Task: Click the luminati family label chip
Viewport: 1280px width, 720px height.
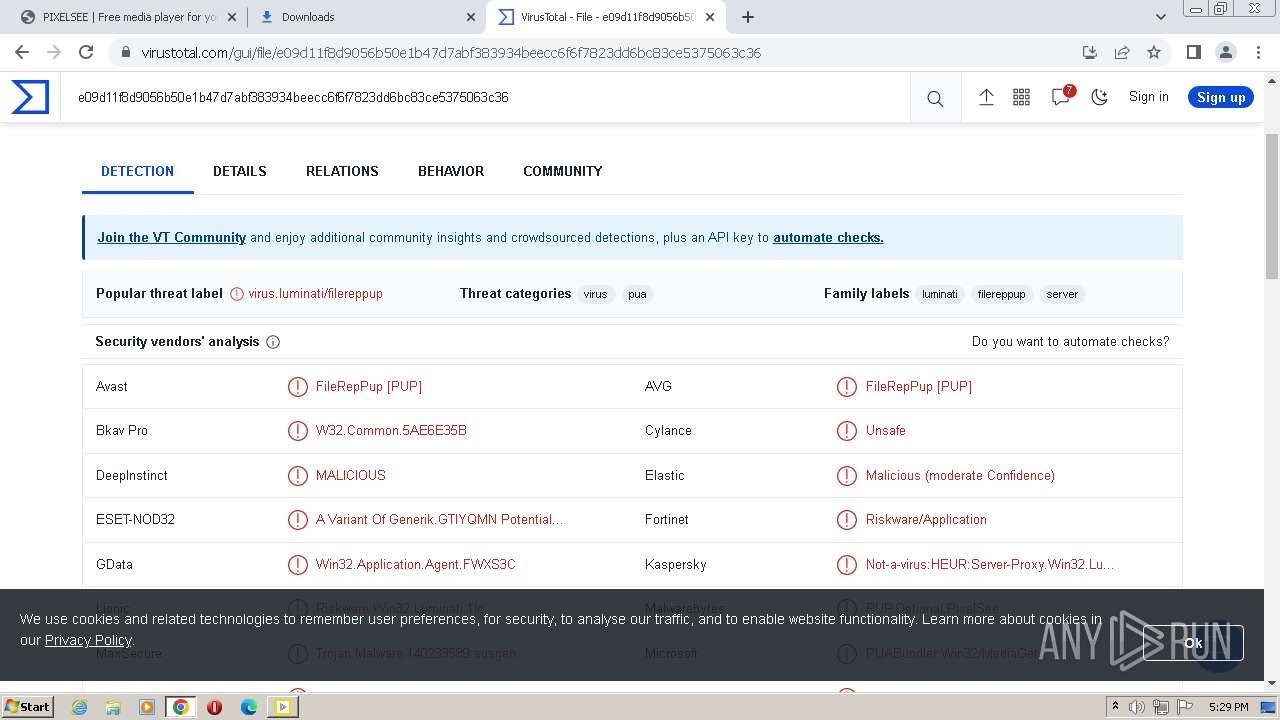Action: click(x=940, y=294)
